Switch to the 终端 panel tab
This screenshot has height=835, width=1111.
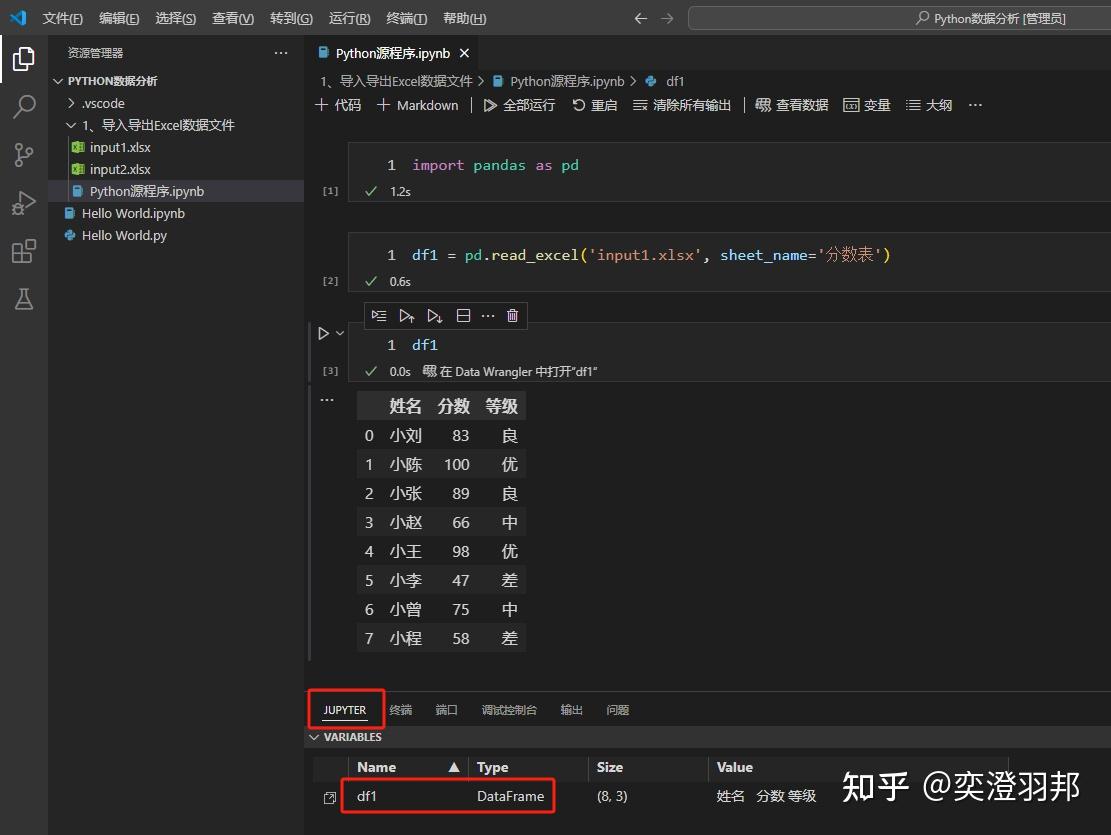click(x=400, y=709)
